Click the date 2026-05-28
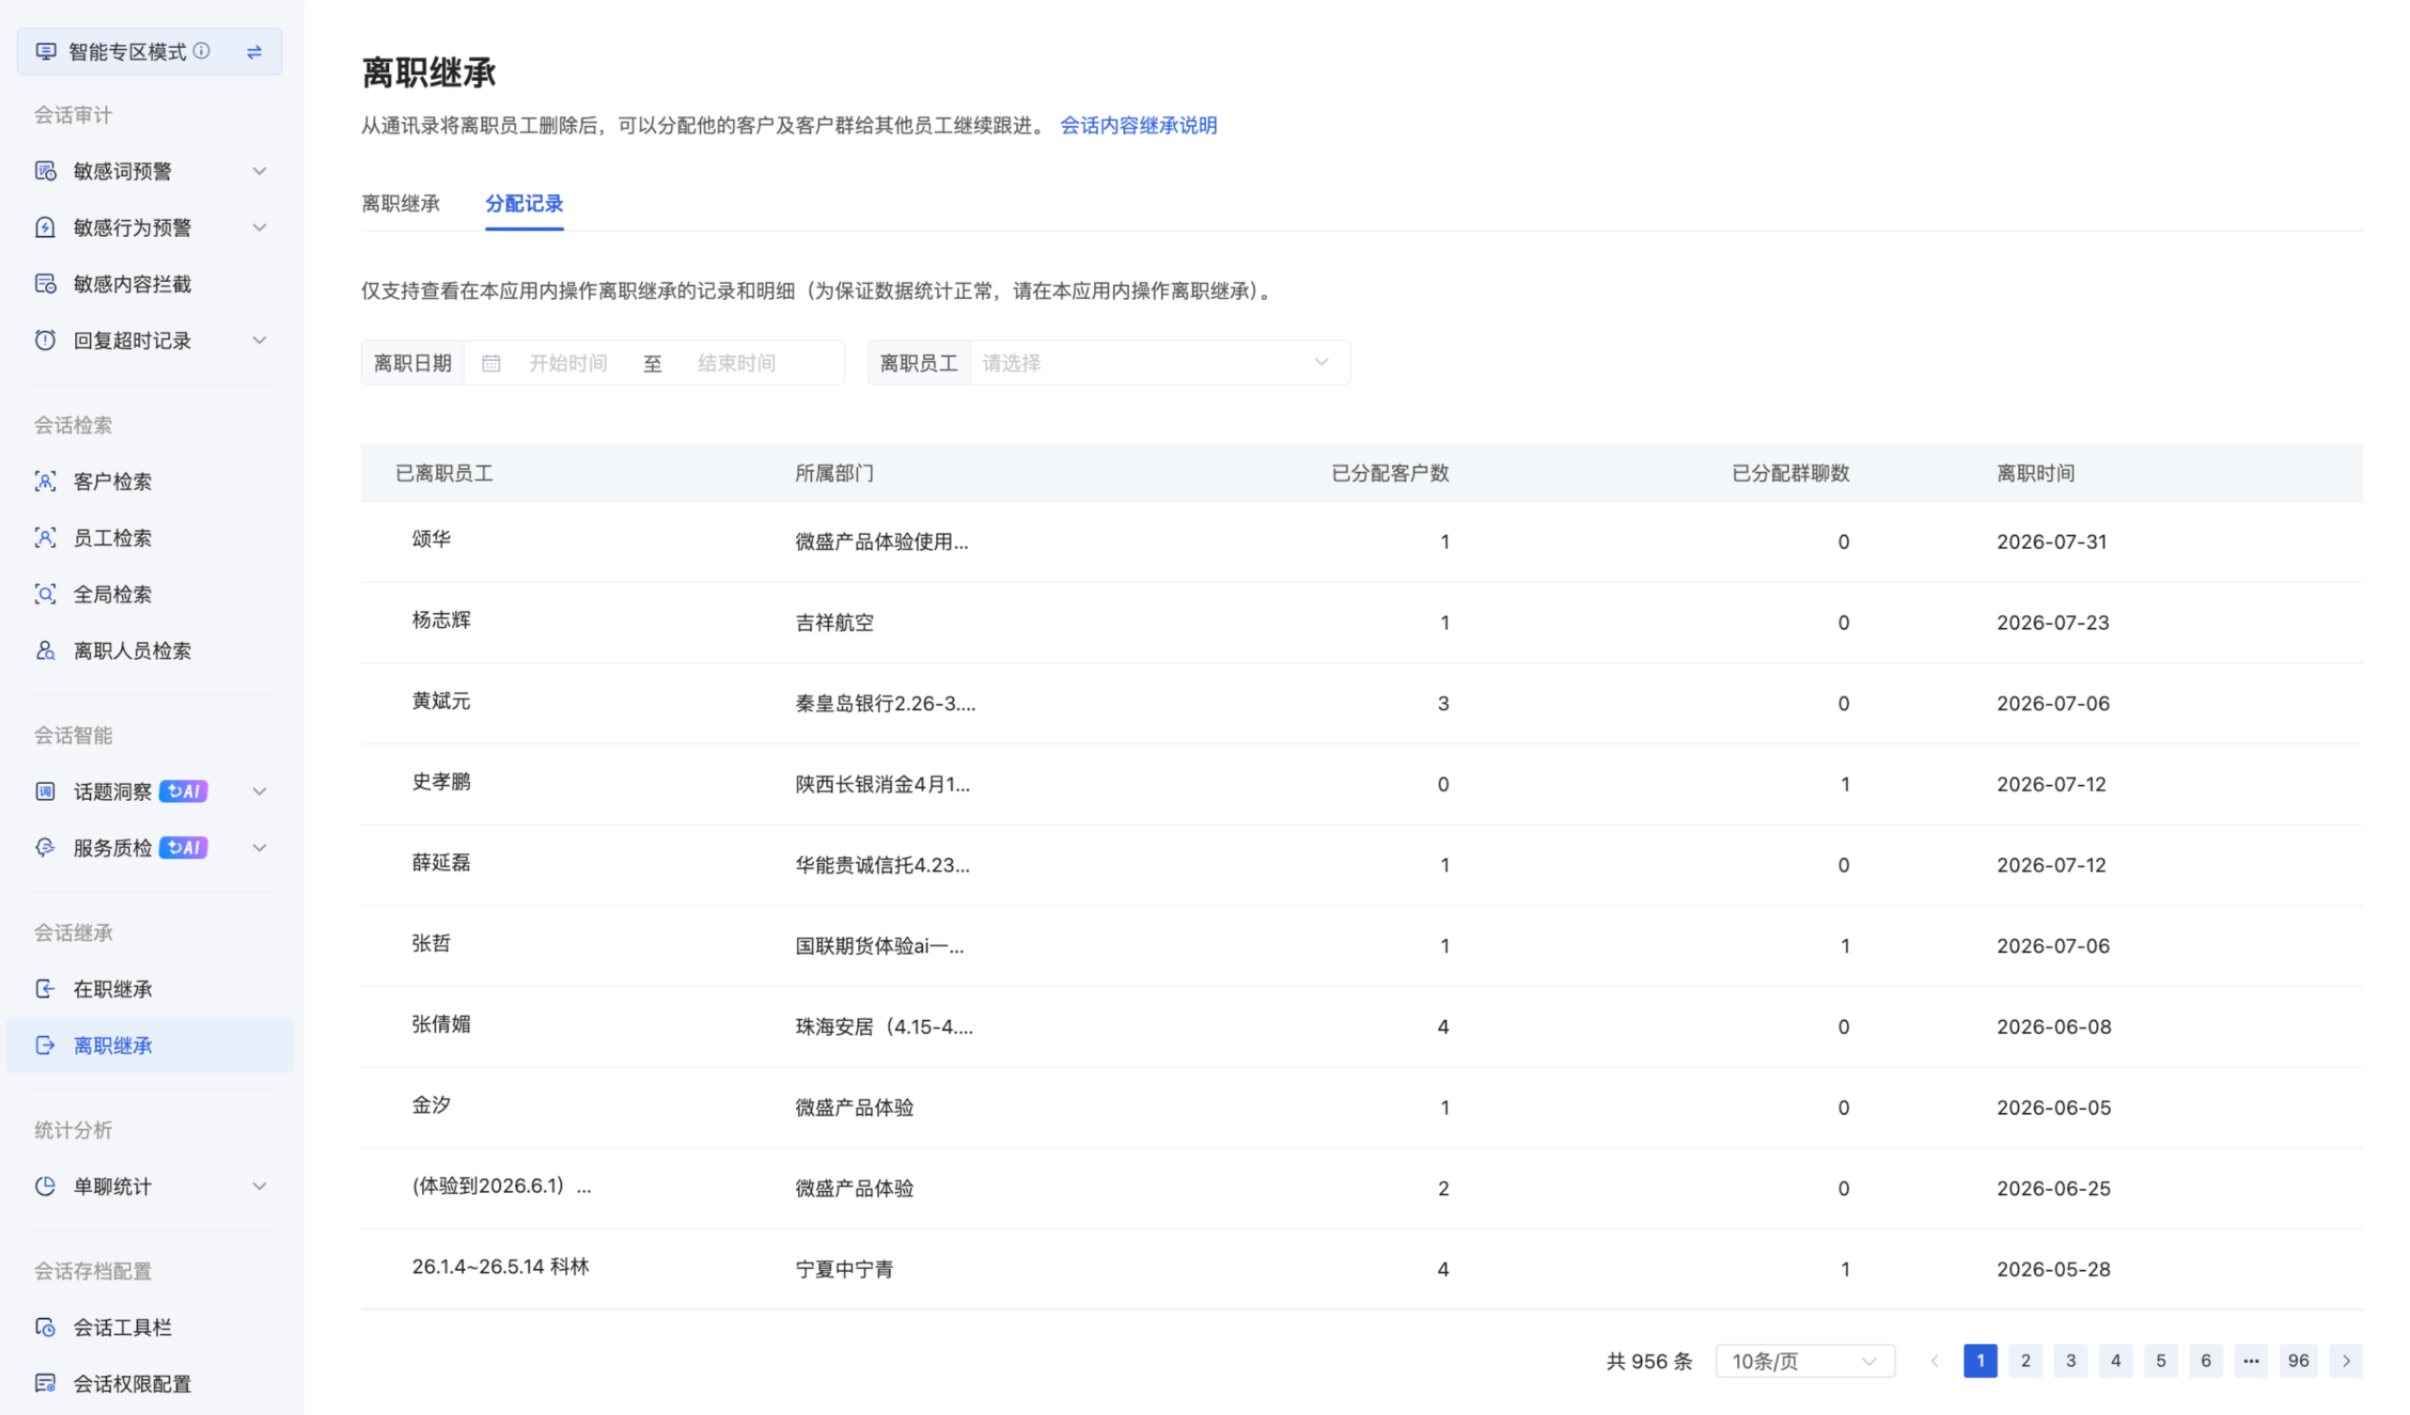Image resolution: width=2410 pixels, height=1415 pixels. 2053,1269
